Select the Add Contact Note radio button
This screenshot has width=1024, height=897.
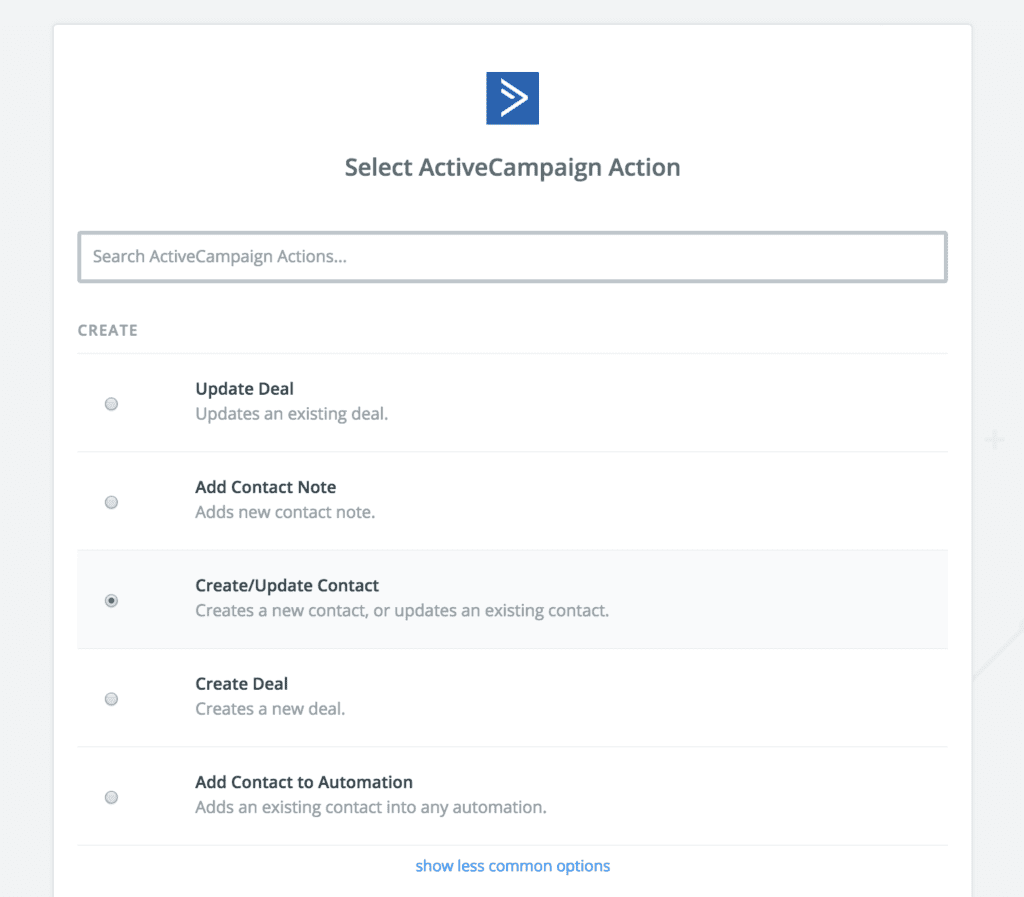pos(112,502)
